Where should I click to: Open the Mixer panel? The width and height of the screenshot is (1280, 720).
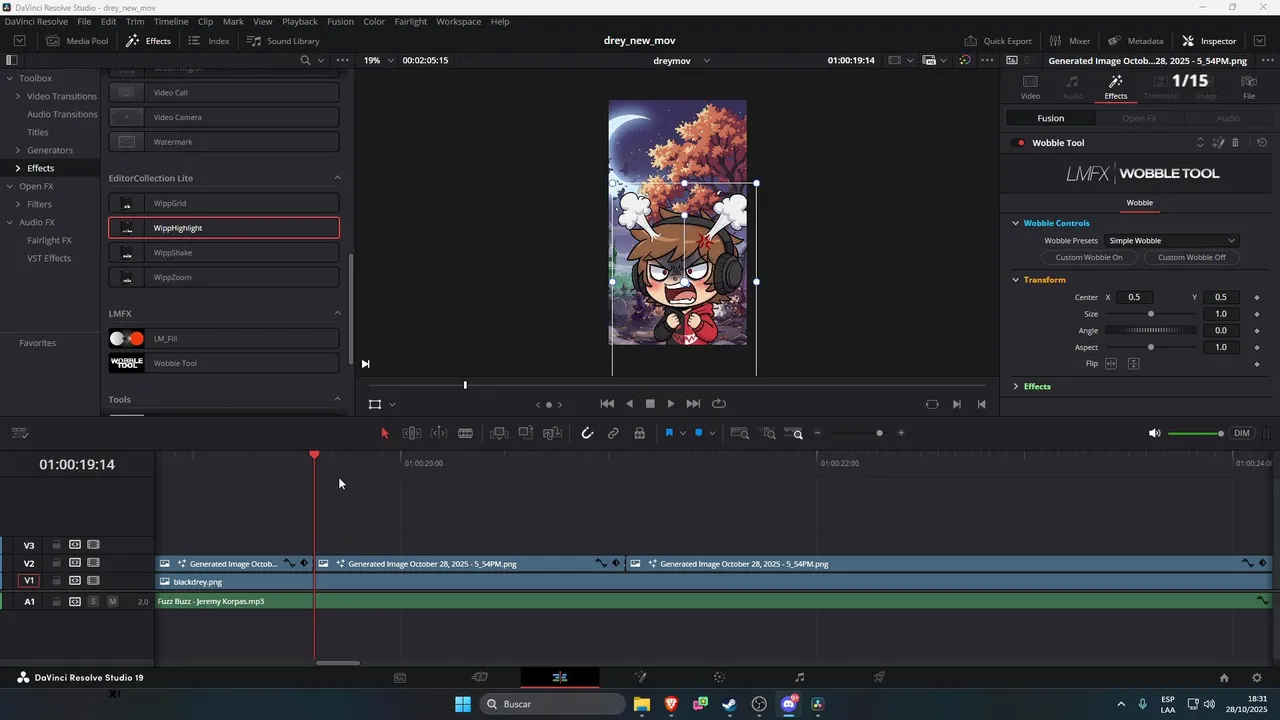1069,41
